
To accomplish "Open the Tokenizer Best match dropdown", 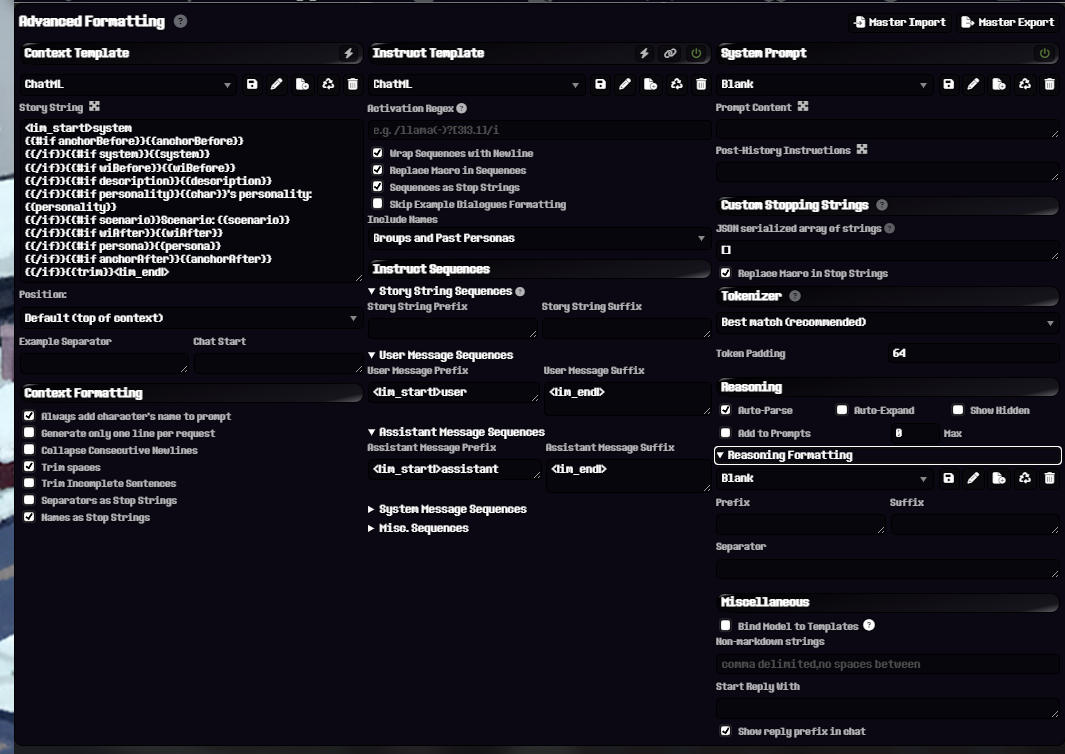I will click(888, 322).
